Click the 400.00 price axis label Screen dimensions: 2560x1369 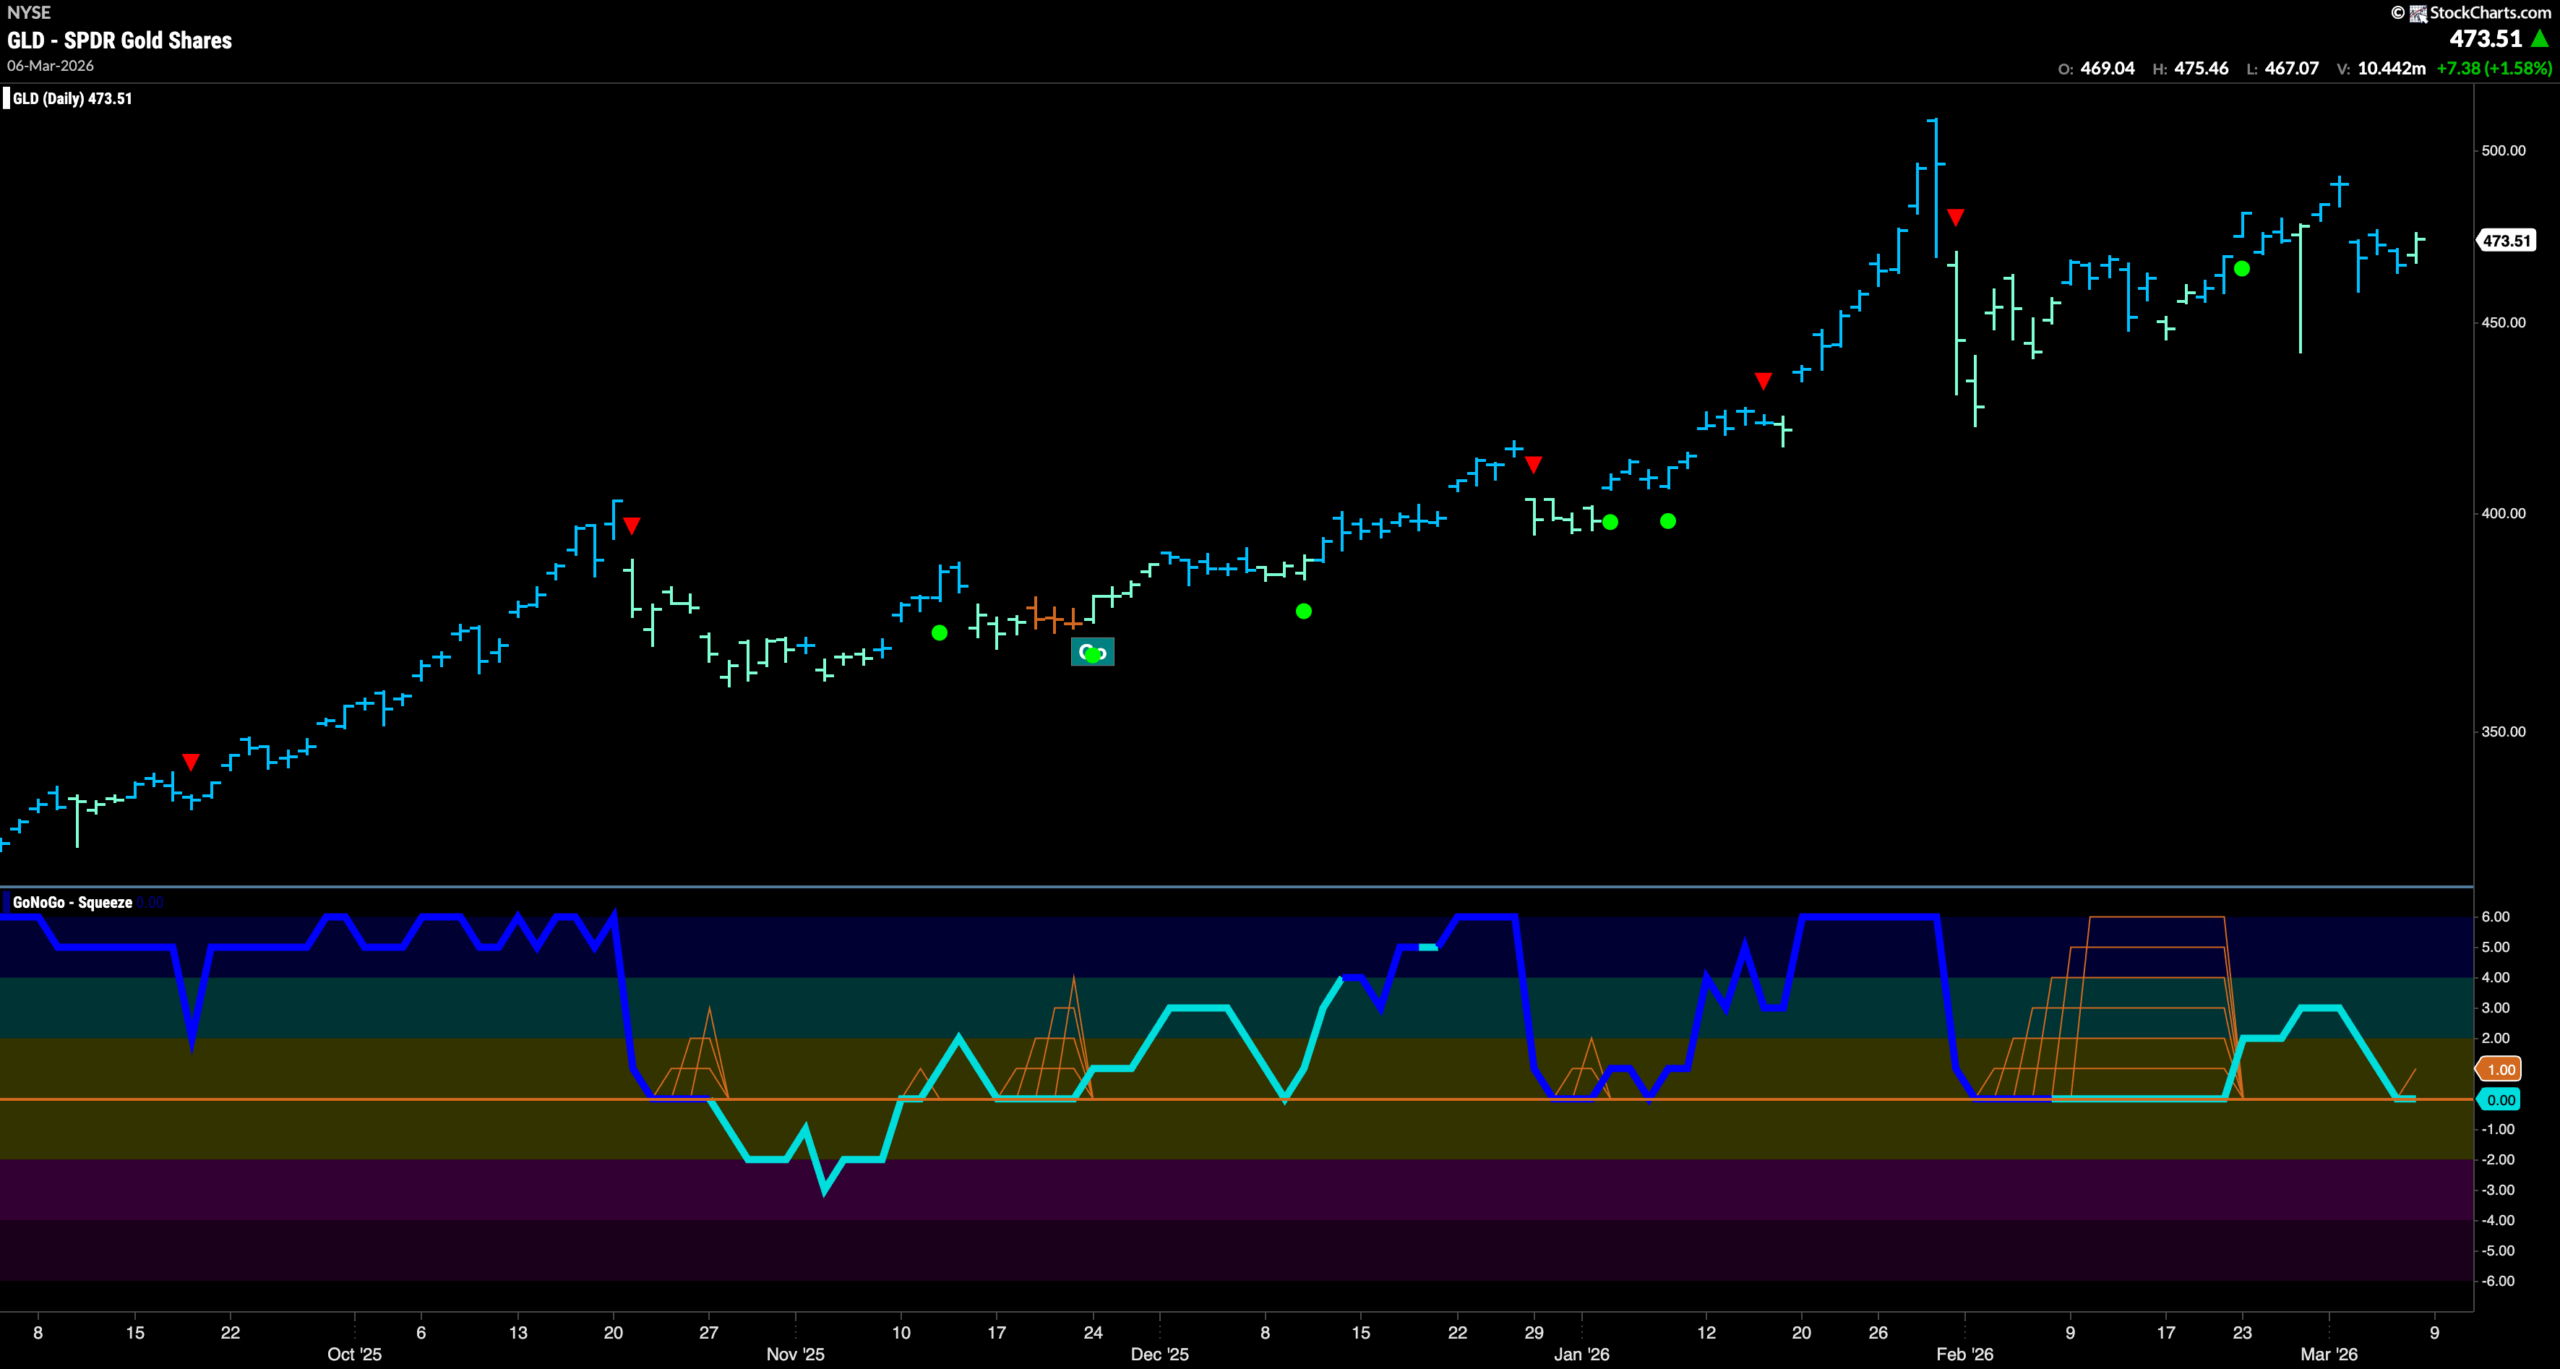2503,513
